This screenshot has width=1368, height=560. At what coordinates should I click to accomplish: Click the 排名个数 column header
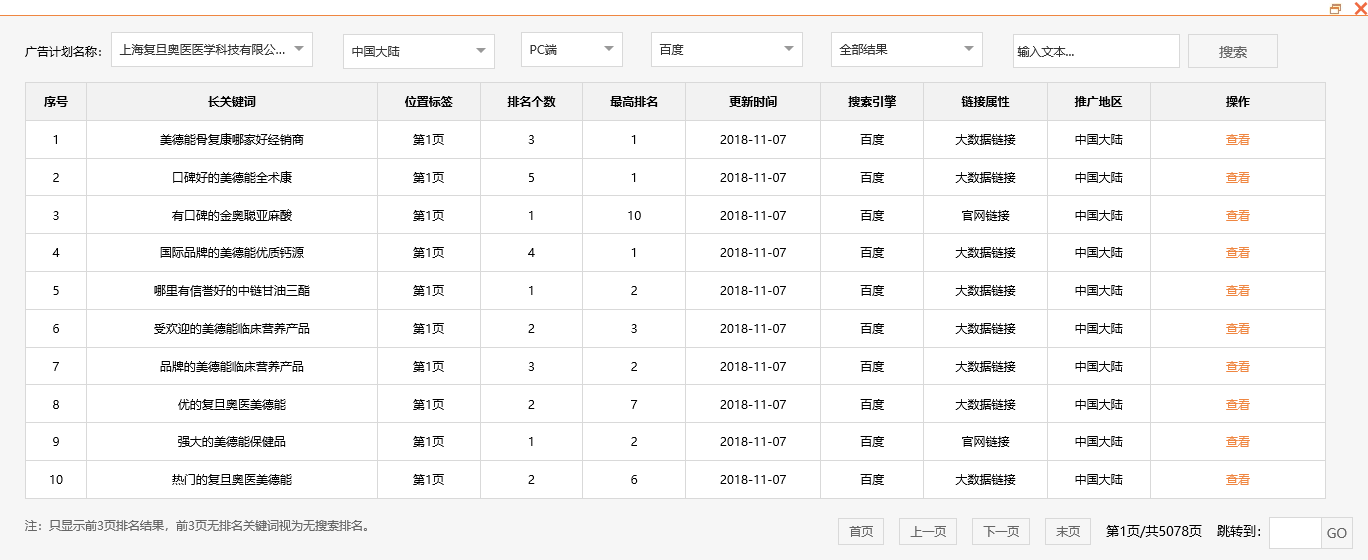click(532, 102)
